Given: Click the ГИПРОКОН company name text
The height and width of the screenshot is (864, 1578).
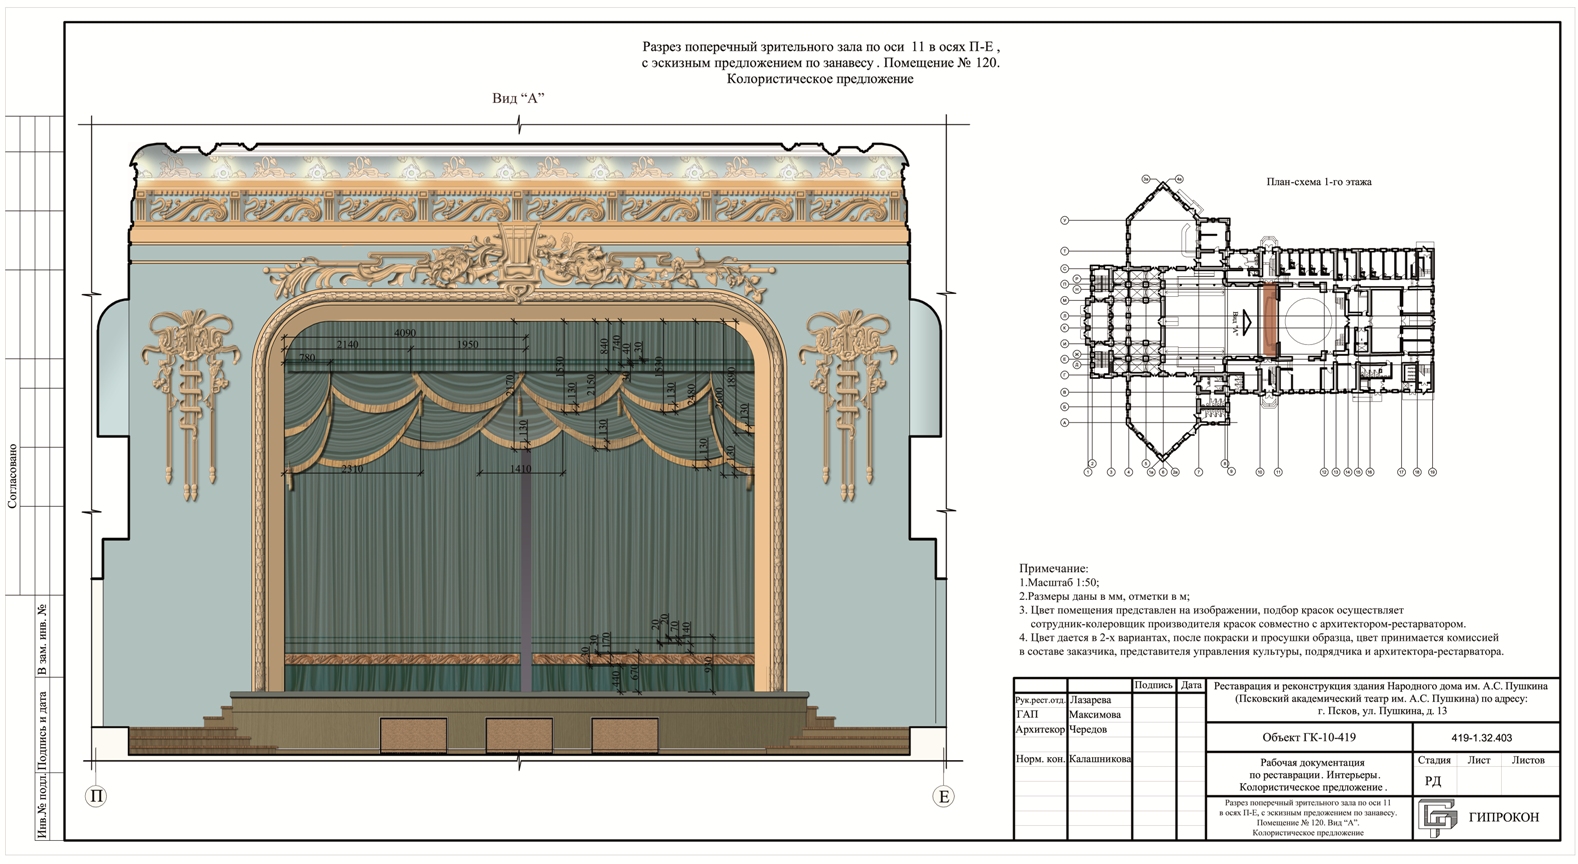Looking at the screenshot, I should pyautogui.click(x=1504, y=818).
